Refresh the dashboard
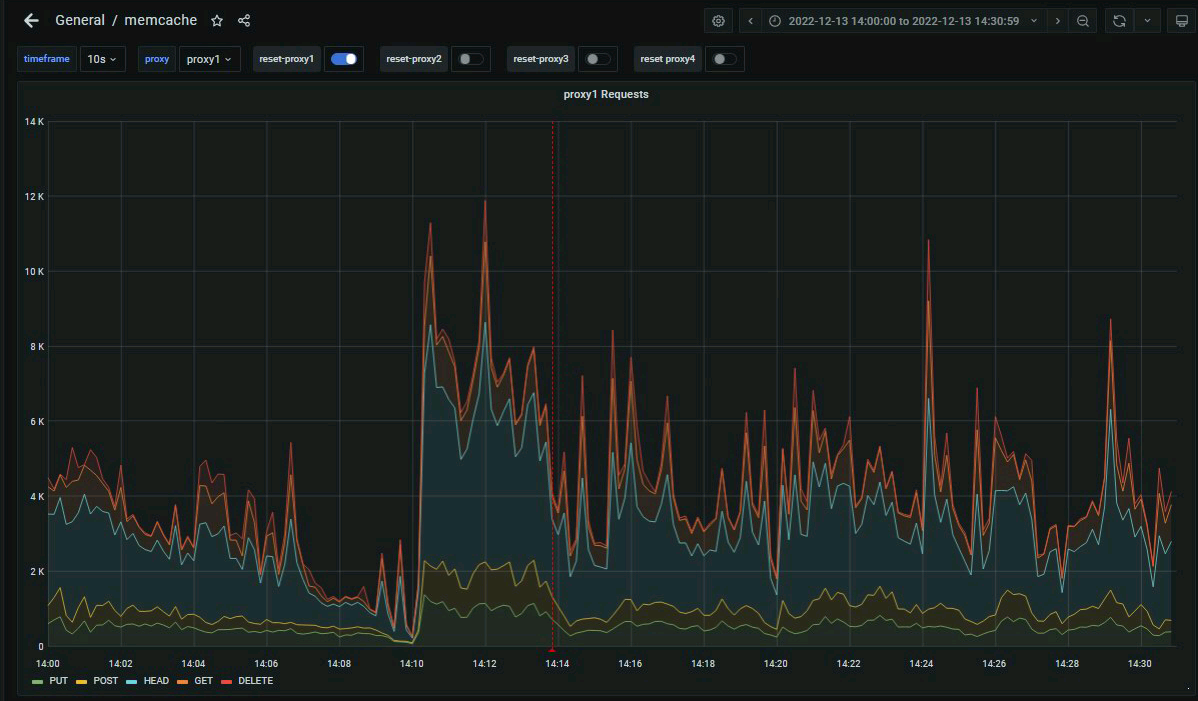1198x701 pixels. pyautogui.click(x=1120, y=21)
